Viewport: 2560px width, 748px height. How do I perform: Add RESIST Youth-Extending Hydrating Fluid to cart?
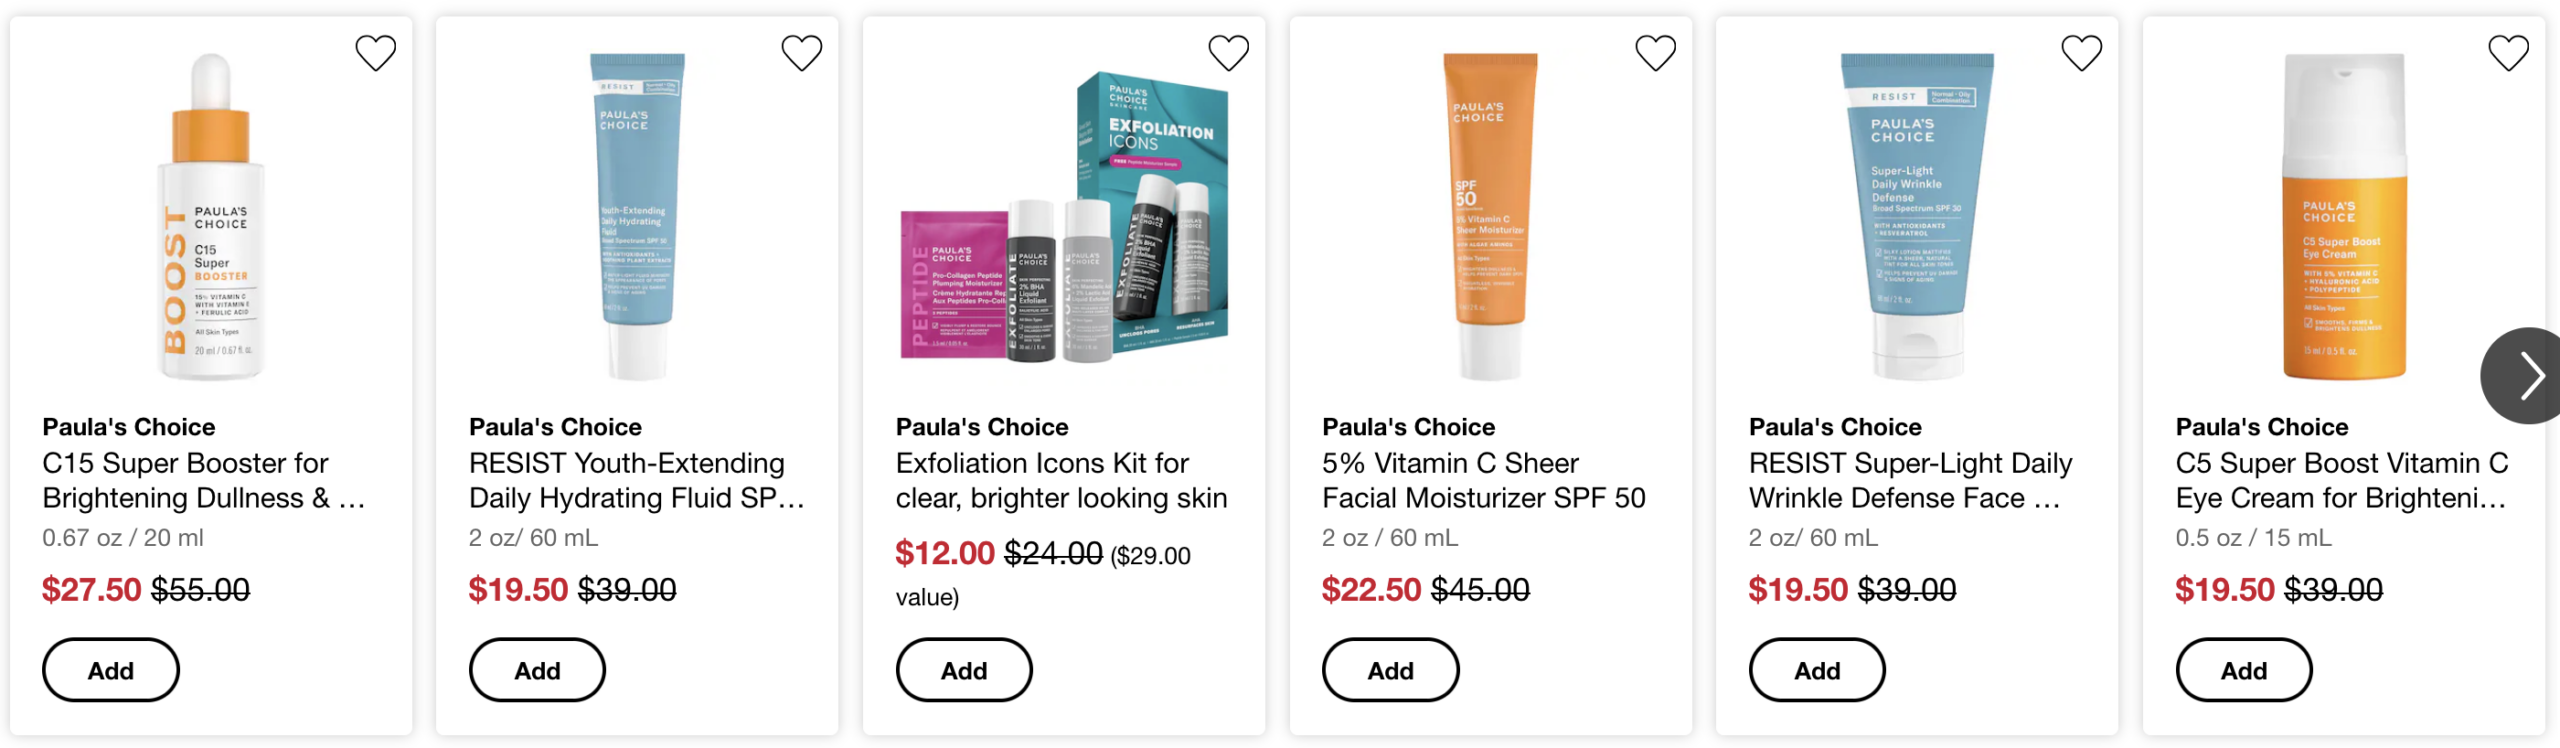coord(537,670)
